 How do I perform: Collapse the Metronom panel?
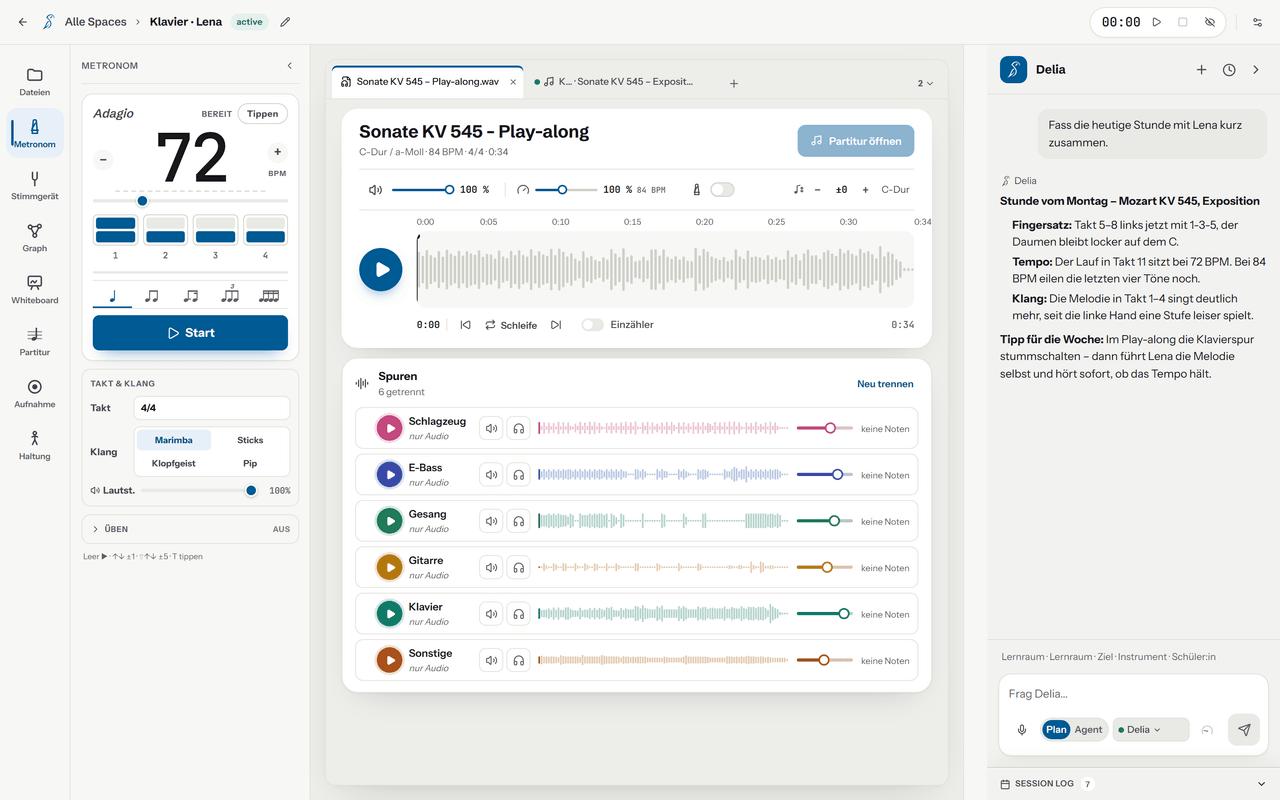tap(290, 66)
